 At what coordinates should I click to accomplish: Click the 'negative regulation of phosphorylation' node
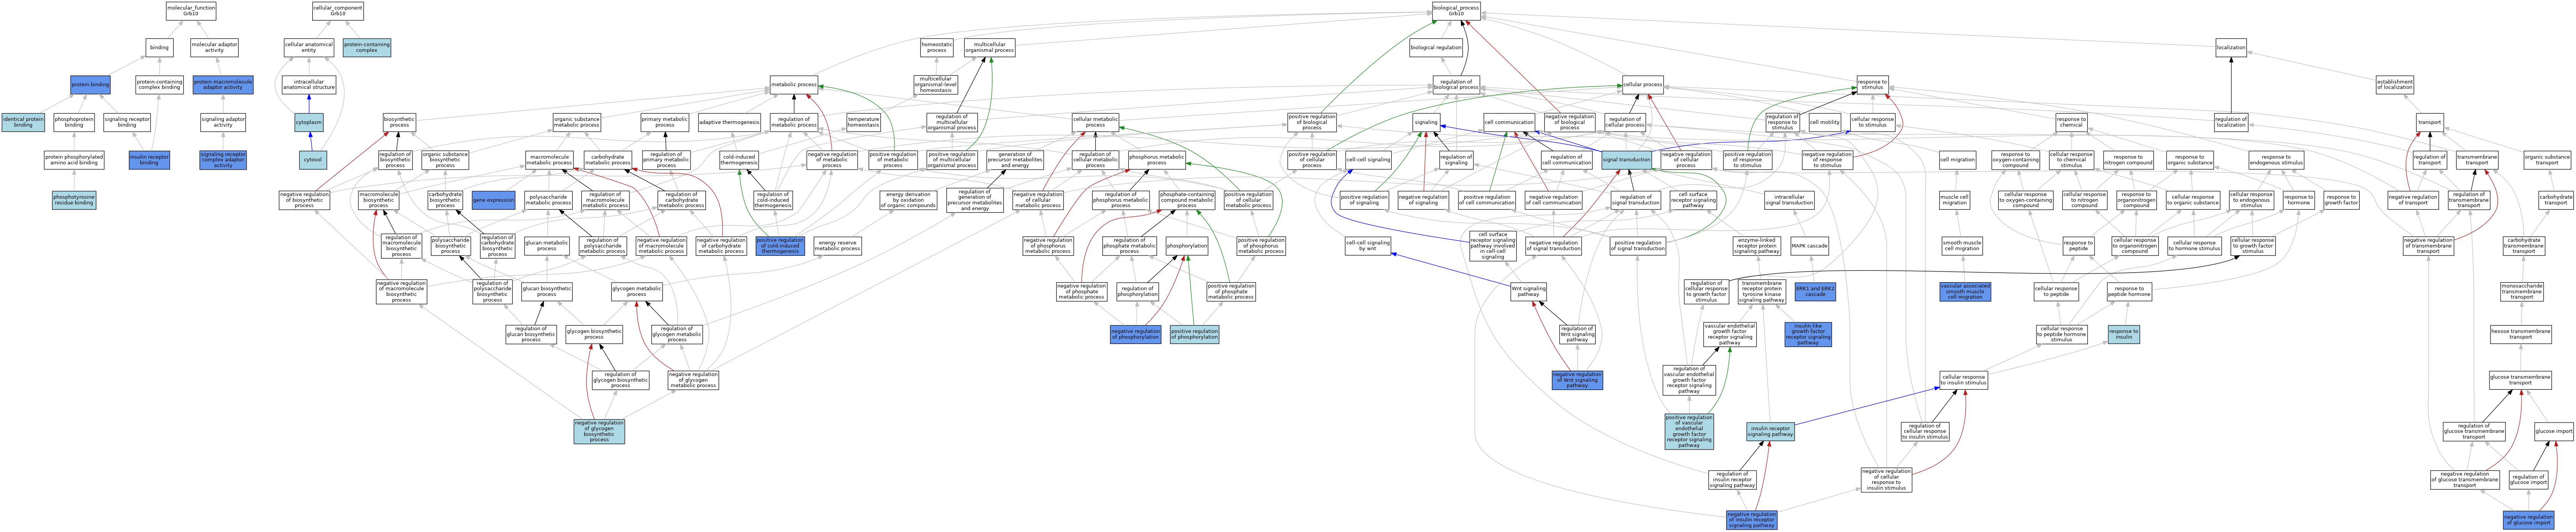tap(1135, 334)
